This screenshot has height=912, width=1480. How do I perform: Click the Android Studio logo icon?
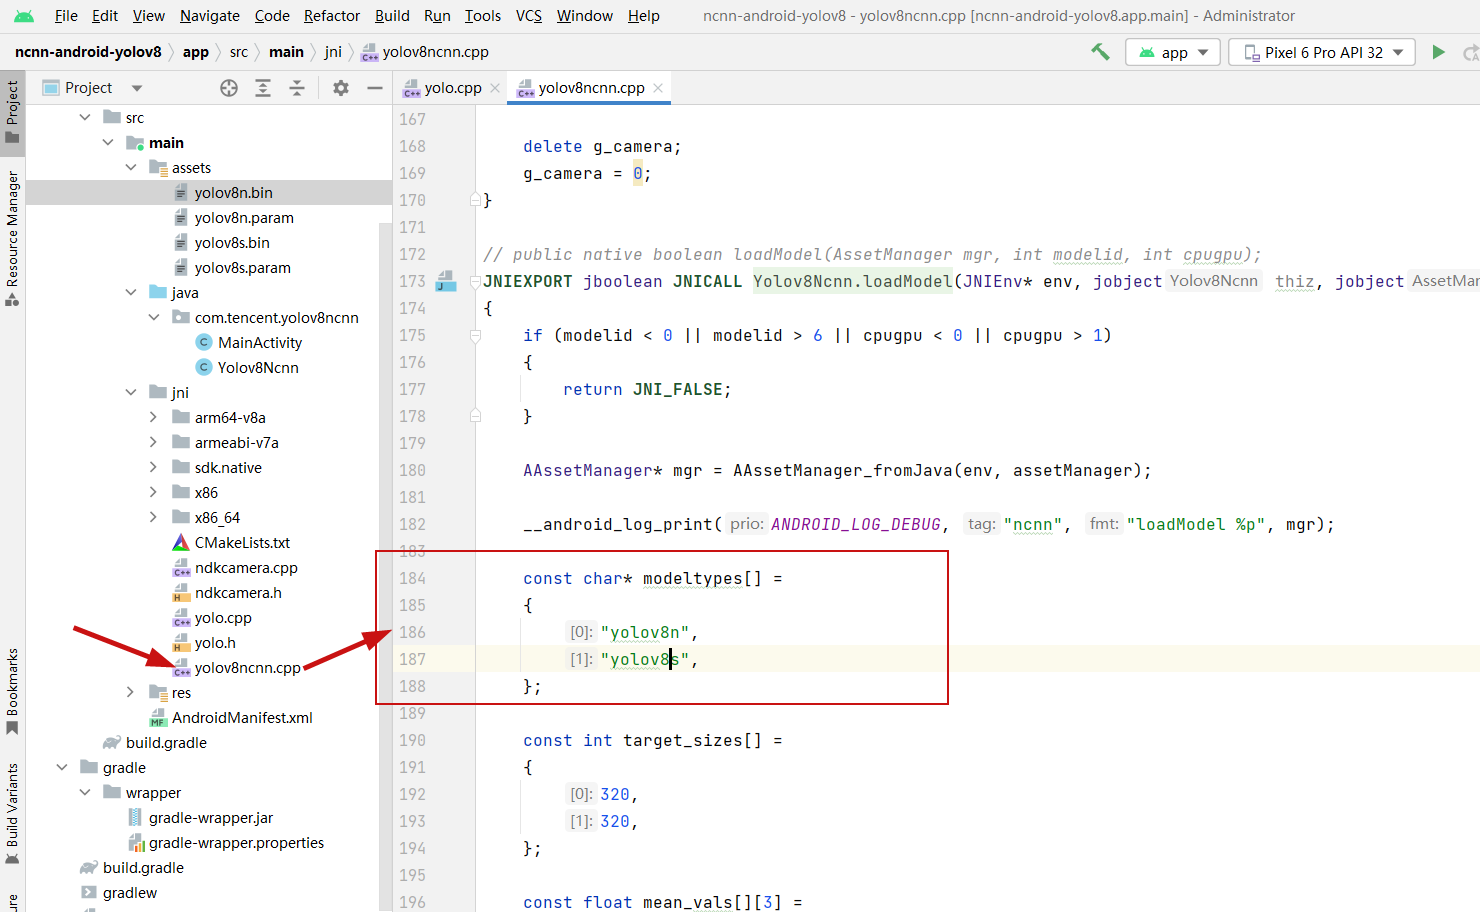click(x=24, y=16)
